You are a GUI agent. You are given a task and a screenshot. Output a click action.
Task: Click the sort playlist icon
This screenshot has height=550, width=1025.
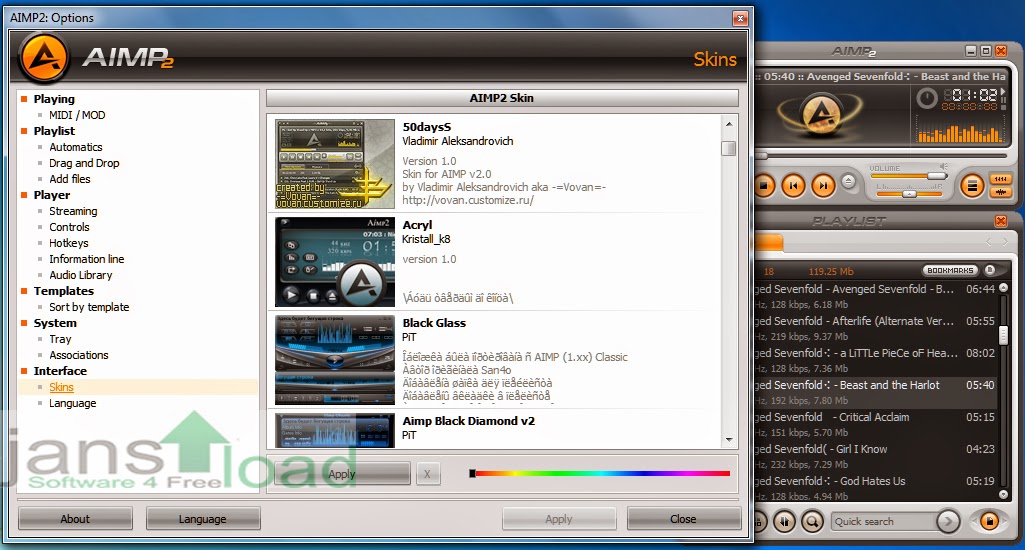pyautogui.click(x=784, y=521)
